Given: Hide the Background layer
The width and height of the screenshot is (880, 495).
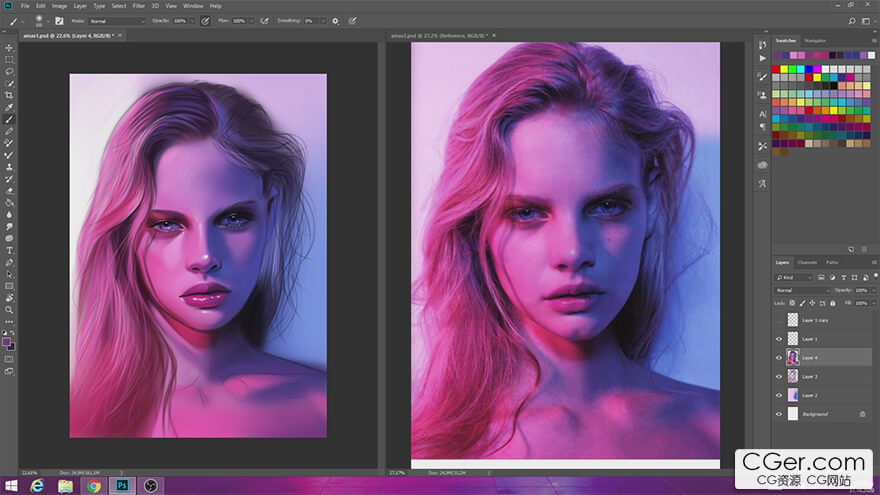Looking at the screenshot, I should (778, 414).
